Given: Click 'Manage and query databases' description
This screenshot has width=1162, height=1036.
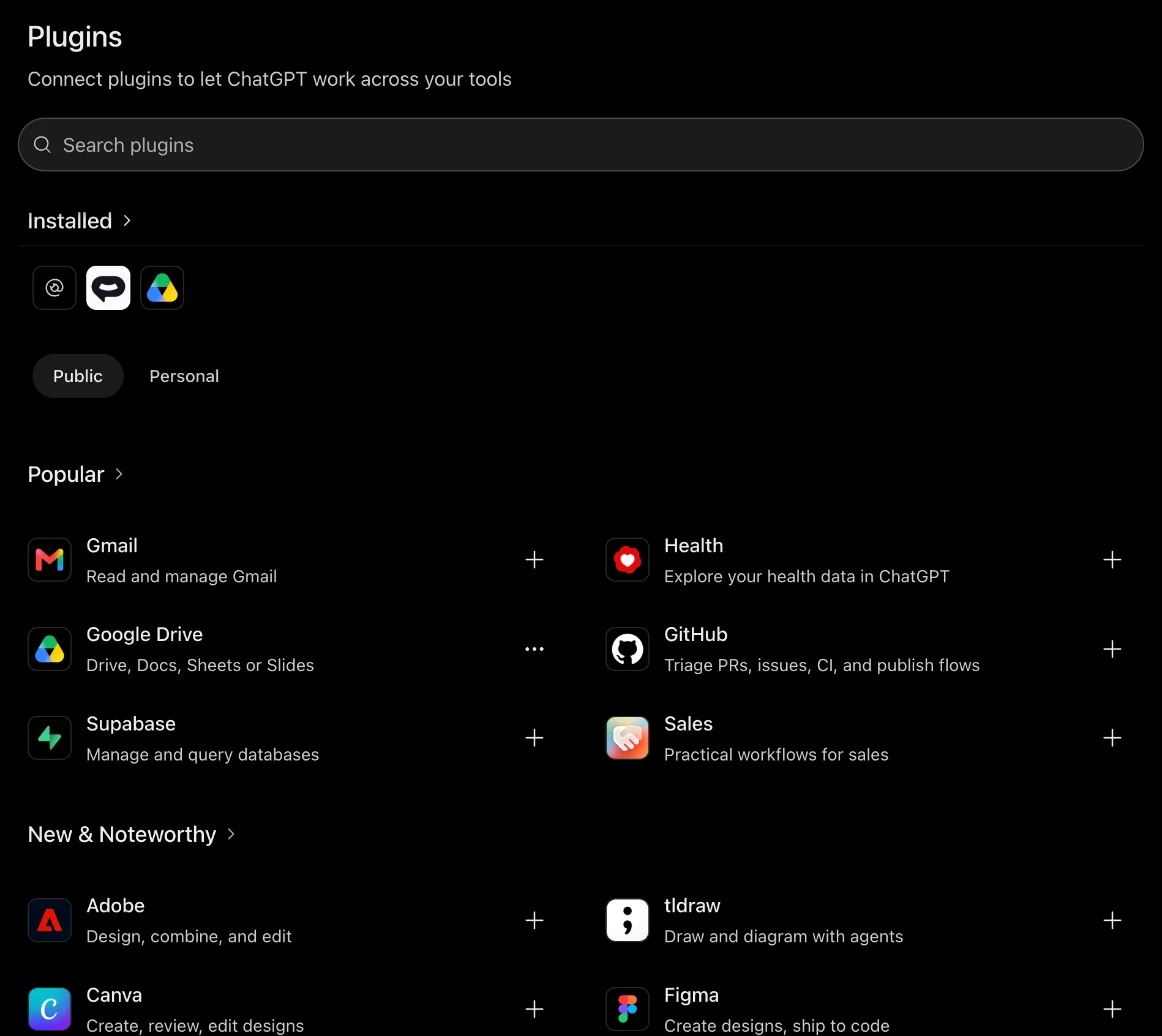Looking at the screenshot, I should [x=202, y=754].
